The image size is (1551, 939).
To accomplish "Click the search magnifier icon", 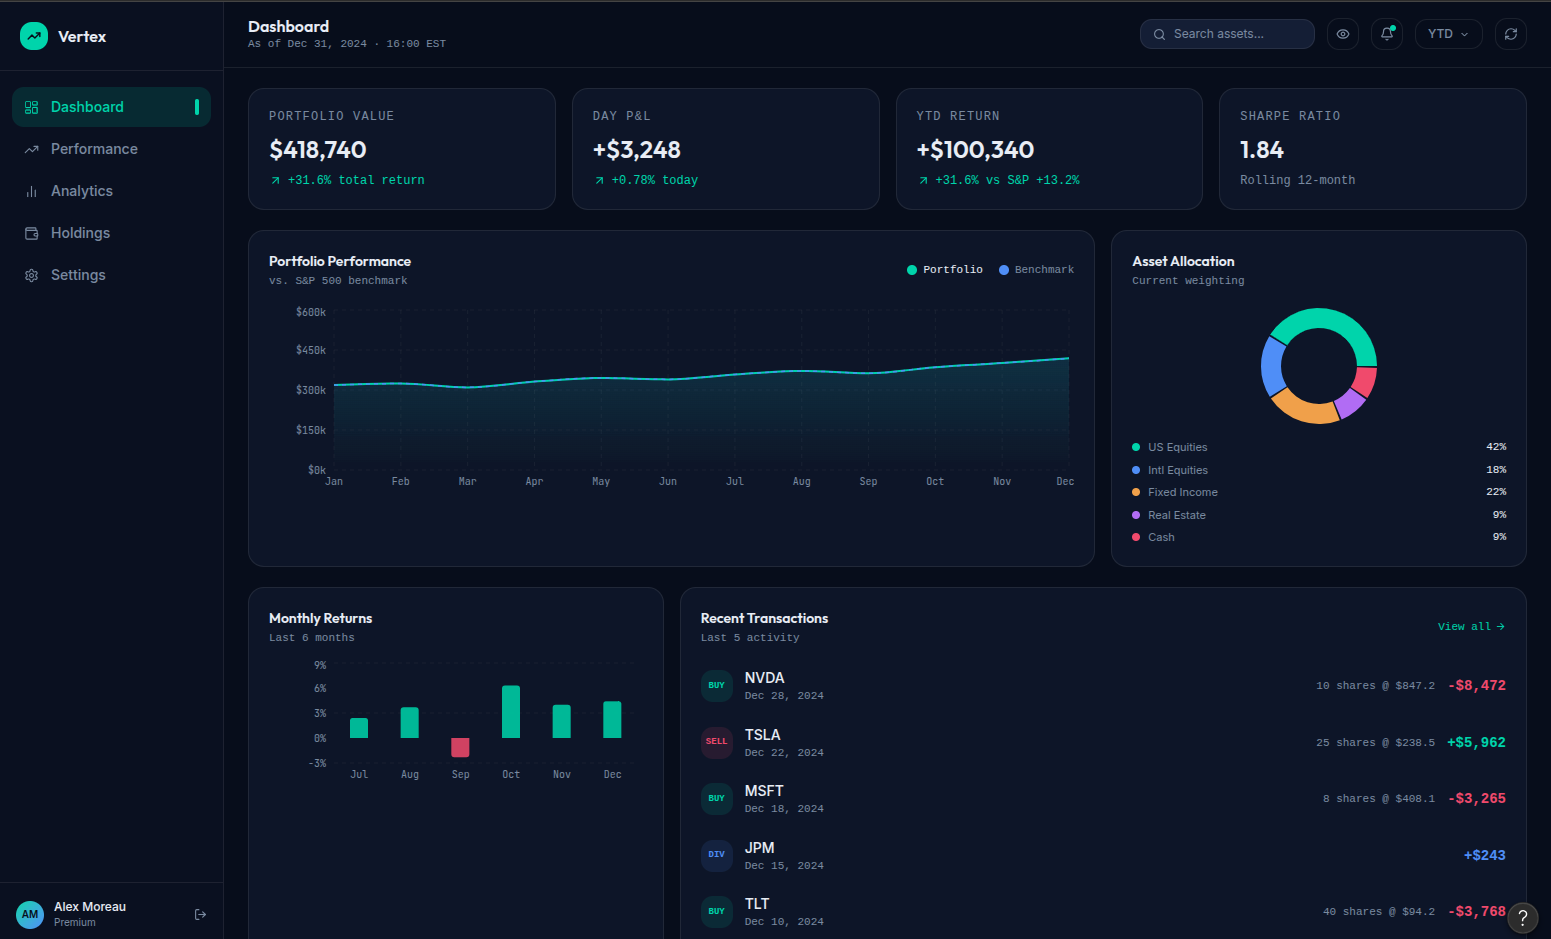I will 1160,34.
